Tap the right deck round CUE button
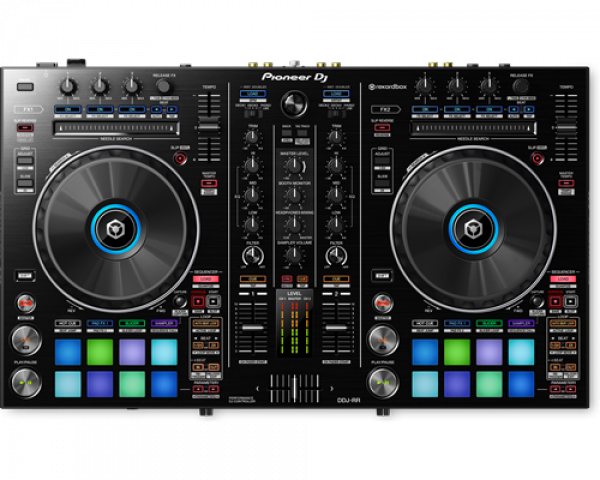 [382, 340]
